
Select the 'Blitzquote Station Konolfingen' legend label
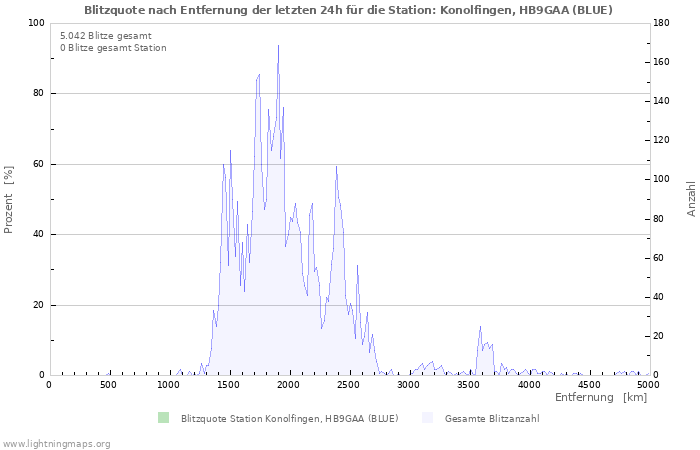tap(289, 418)
